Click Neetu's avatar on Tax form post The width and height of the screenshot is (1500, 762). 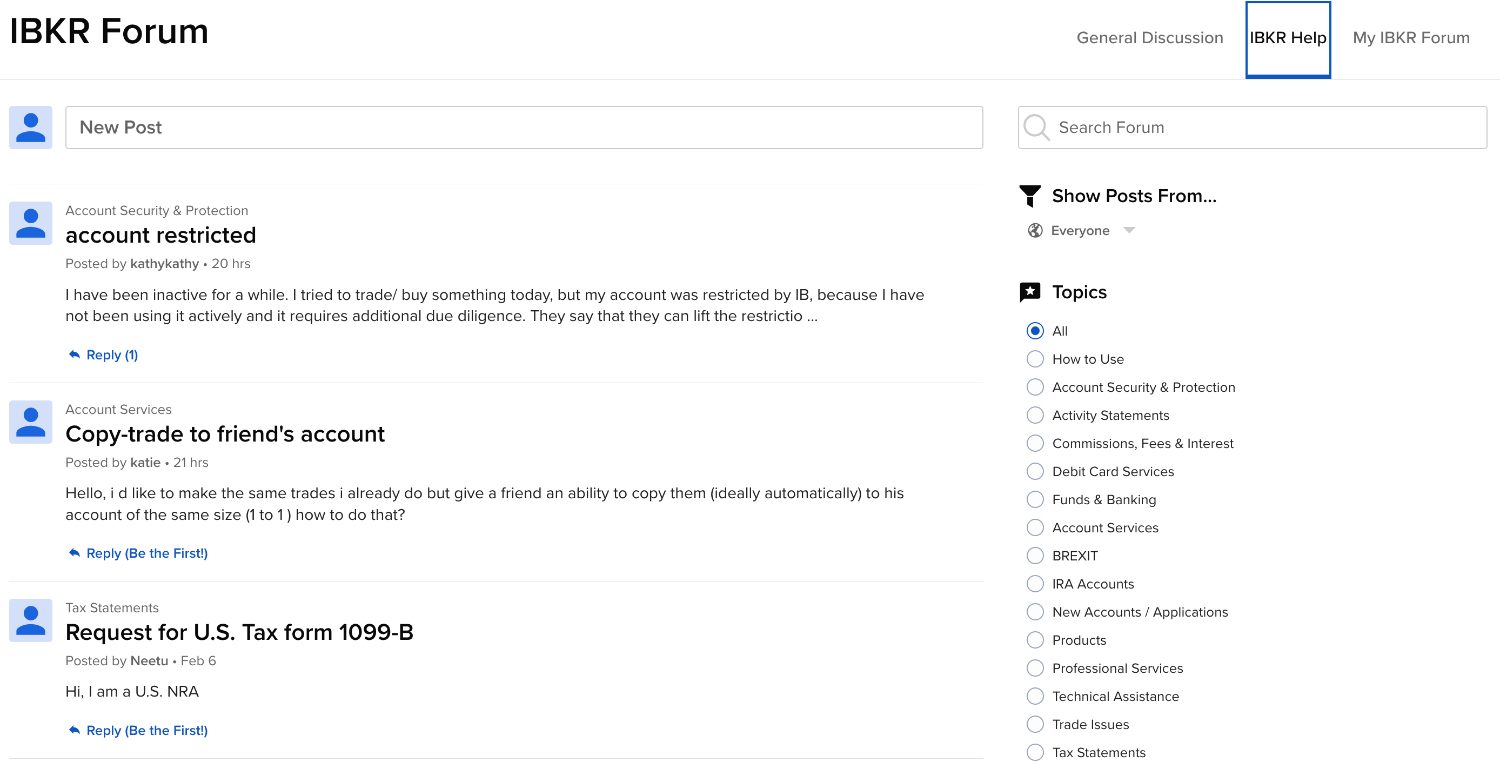pyautogui.click(x=31, y=620)
